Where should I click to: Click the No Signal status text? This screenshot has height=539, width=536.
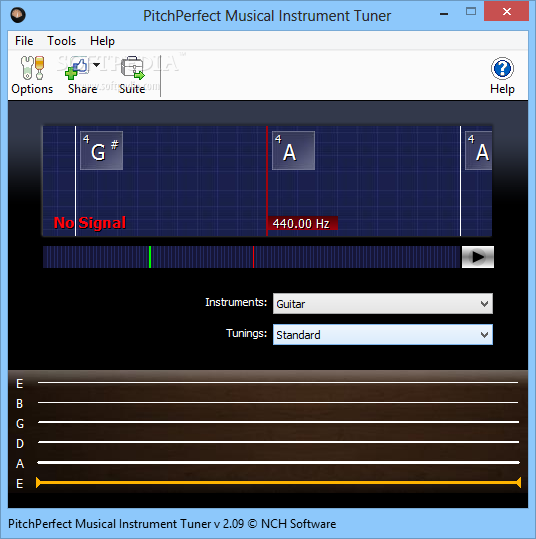click(x=90, y=223)
